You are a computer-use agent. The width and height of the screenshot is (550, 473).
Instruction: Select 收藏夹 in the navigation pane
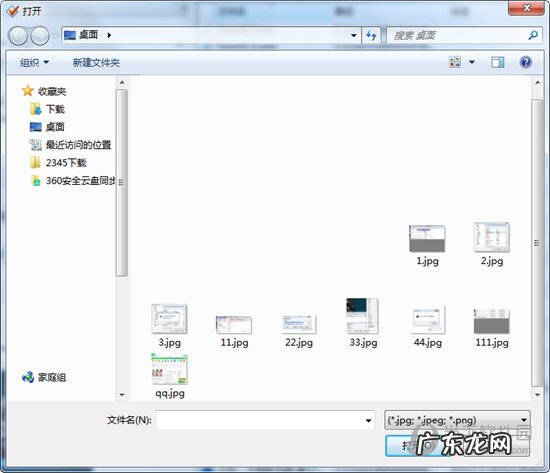tap(52, 92)
